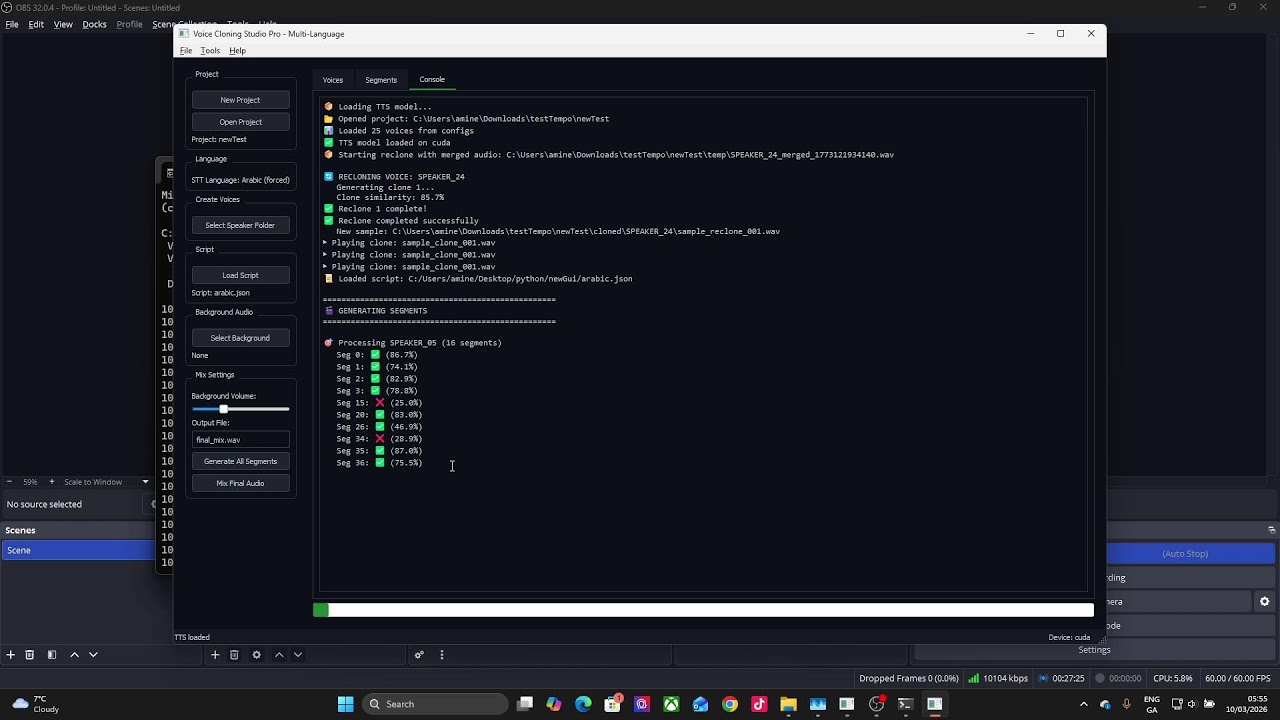The width and height of the screenshot is (1280, 720).
Task: Delete selected source with Sources trash icon
Action: pyautogui.click(x=234, y=655)
